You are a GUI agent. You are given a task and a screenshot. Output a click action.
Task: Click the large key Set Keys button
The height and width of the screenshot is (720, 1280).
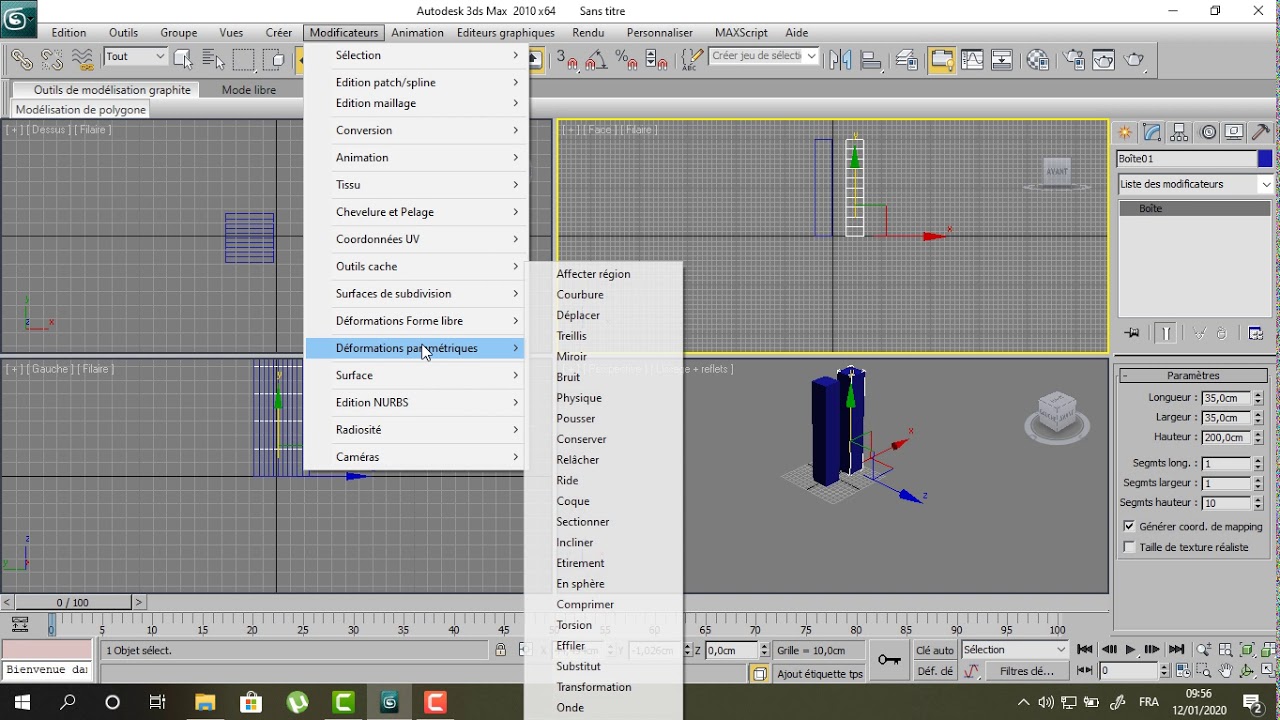point(889,660)
